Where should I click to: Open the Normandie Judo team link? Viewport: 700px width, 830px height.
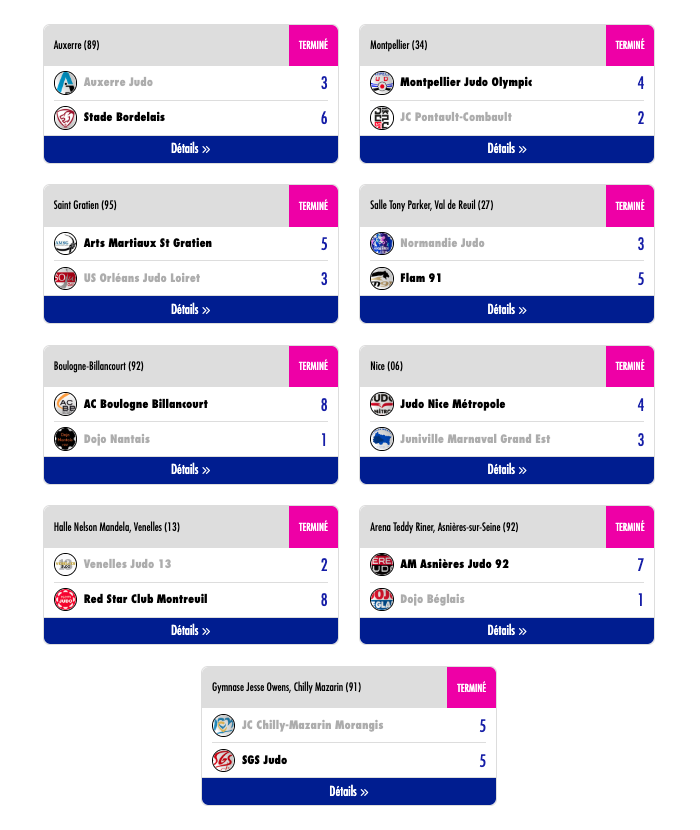click(442, 243)
